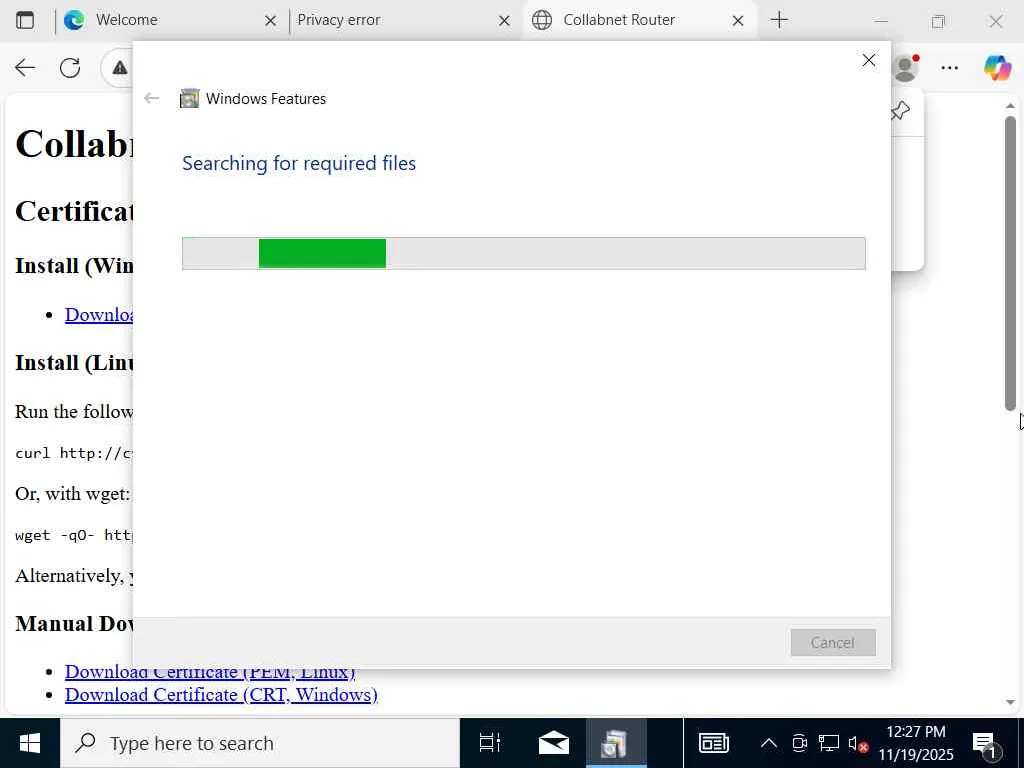Open the network tray icon
The height and width of the screenshot is (768, 1024).
pos(829,743)
